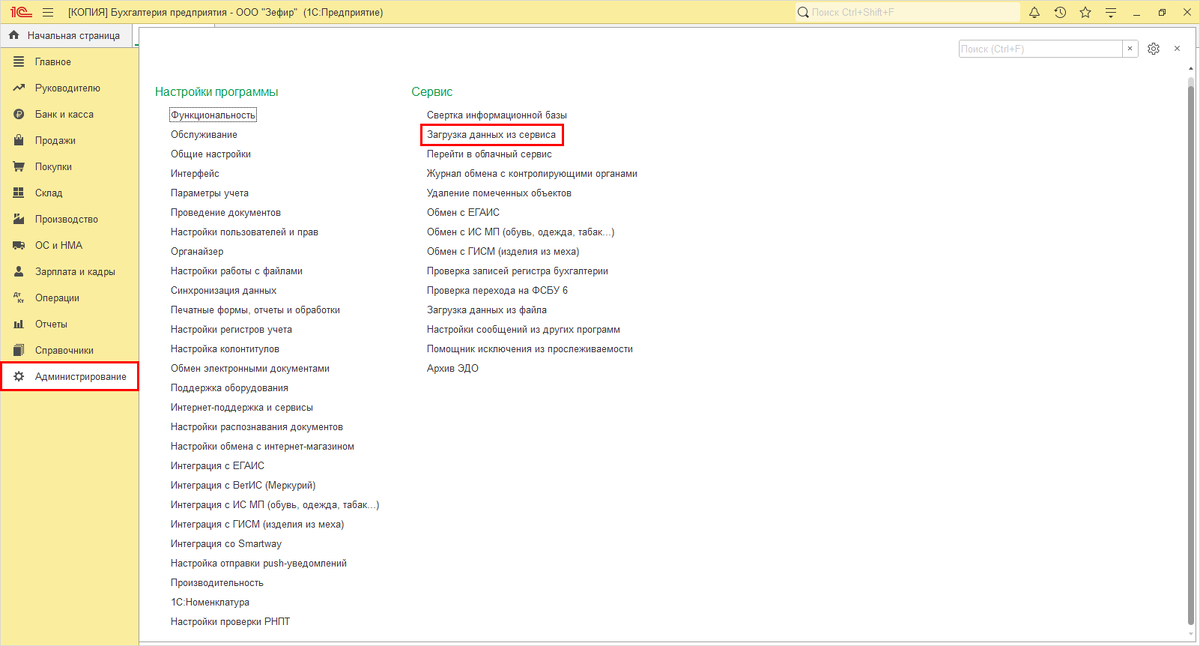Select the Администрирование section
Screen dimensions: 1200x646
(69, 376)
